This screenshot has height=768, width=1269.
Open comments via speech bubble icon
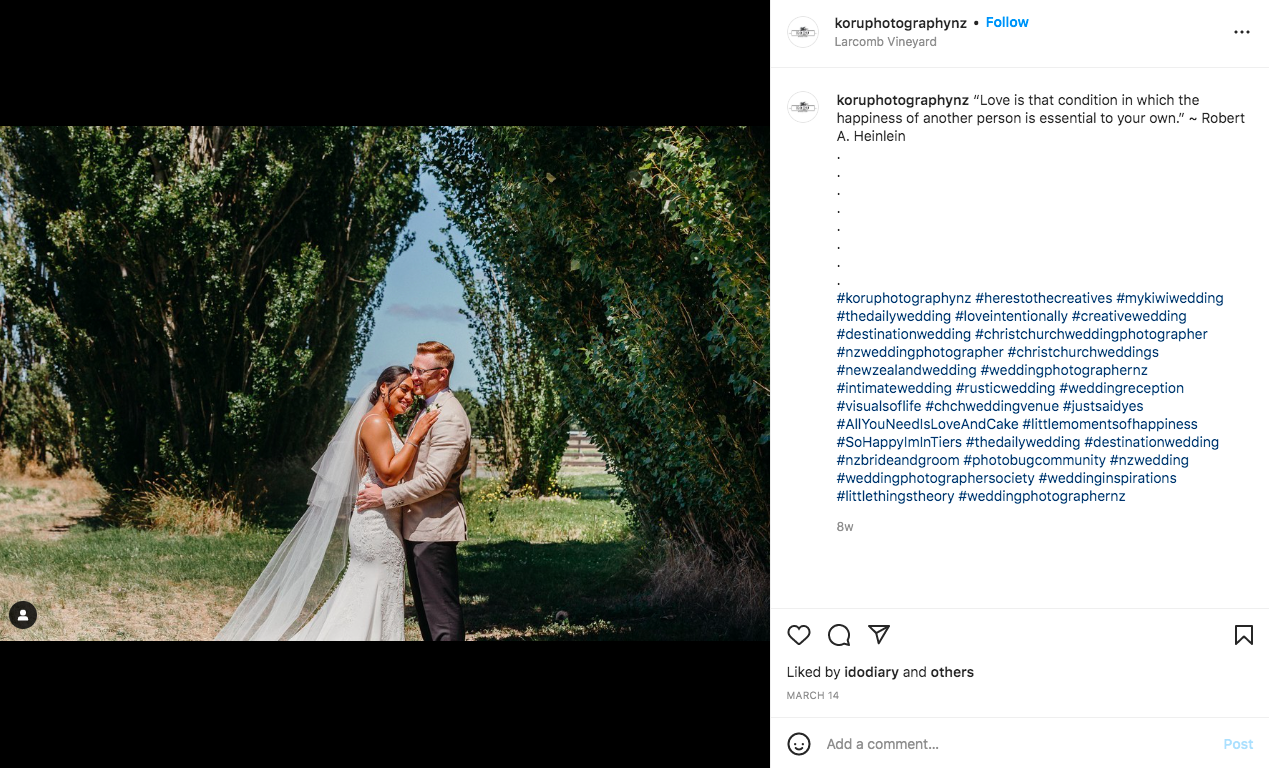[x=839, y=635]
